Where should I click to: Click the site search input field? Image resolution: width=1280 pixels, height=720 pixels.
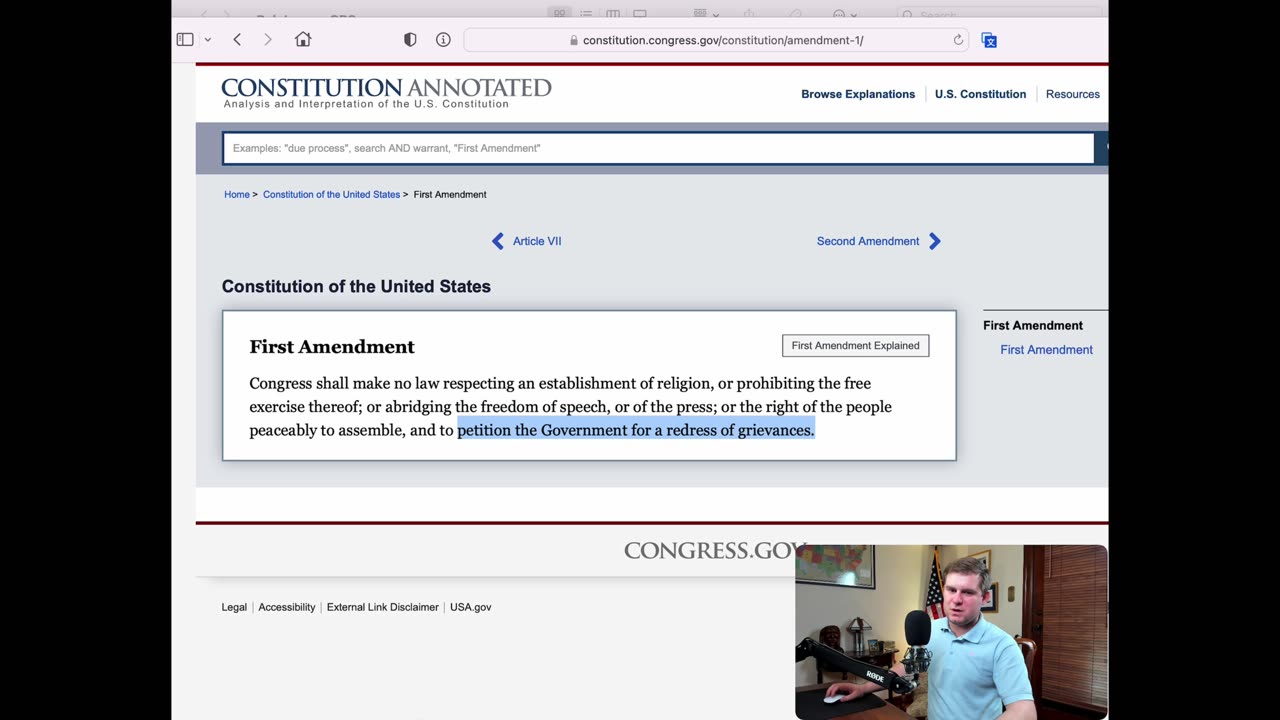pos(658,148)
